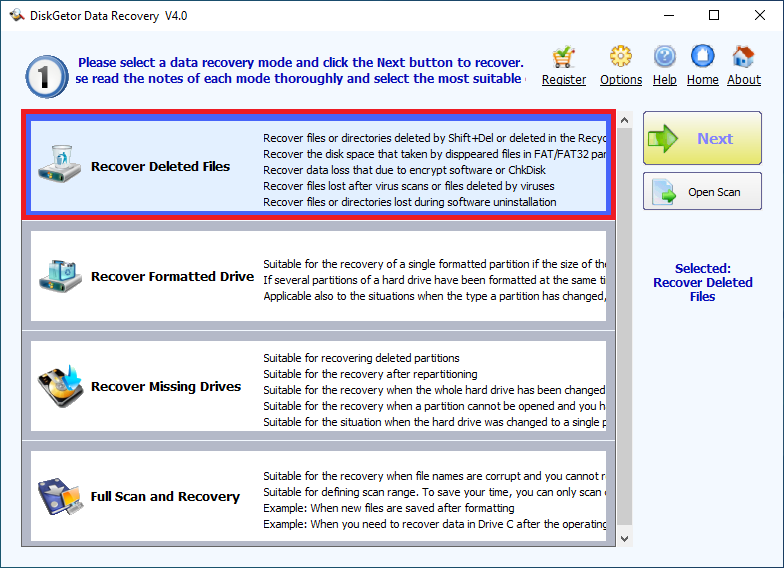Click the scrollbar down arrow in mode list
Image resolution: width=784 pixels, height=568 pixels.
(x=625, y=538)
